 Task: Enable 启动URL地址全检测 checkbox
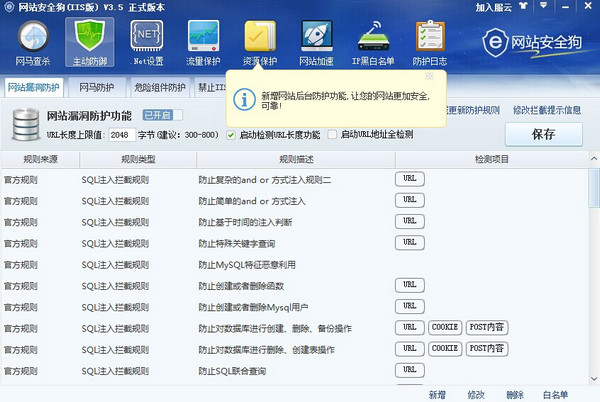[x=332, y=135]
